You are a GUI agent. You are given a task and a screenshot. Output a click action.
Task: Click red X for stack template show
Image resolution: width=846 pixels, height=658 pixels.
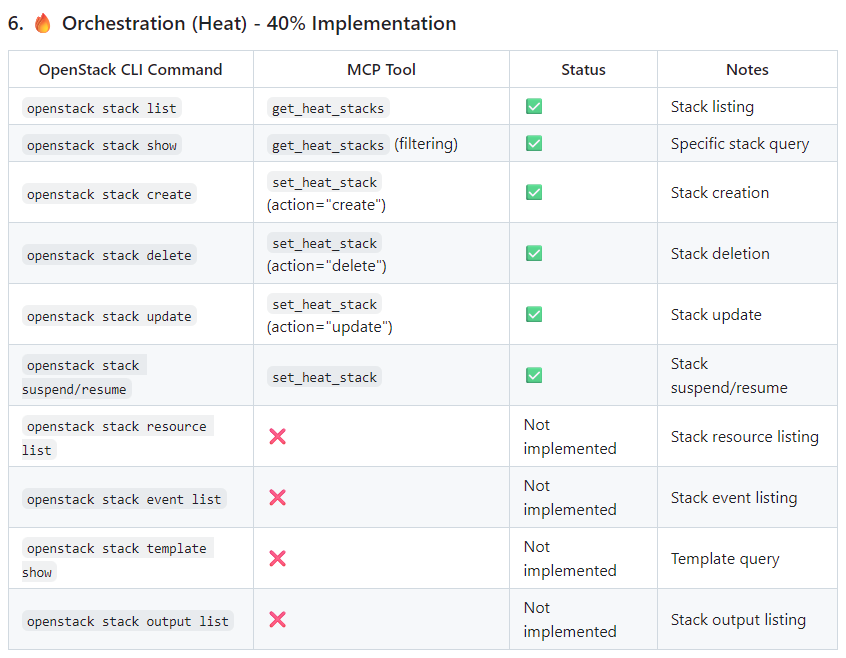coord(278,558)
